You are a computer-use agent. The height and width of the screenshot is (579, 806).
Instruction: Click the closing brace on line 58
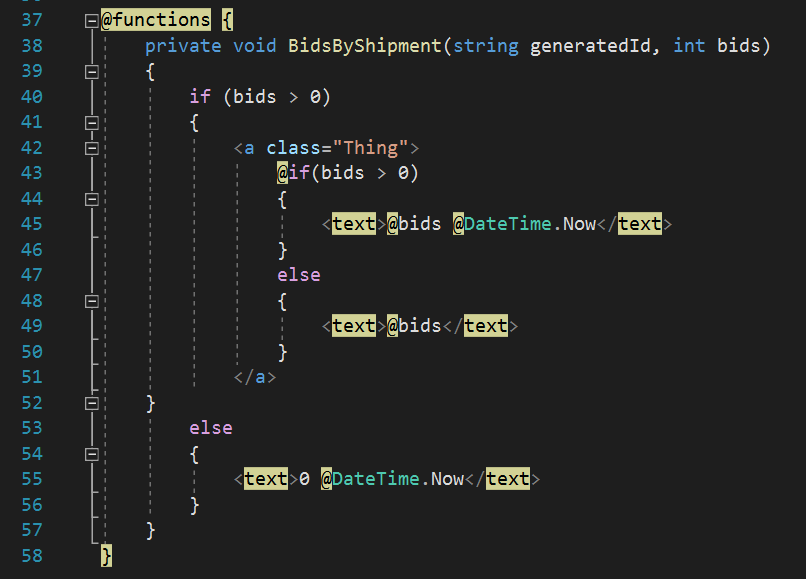pos(104,554)
